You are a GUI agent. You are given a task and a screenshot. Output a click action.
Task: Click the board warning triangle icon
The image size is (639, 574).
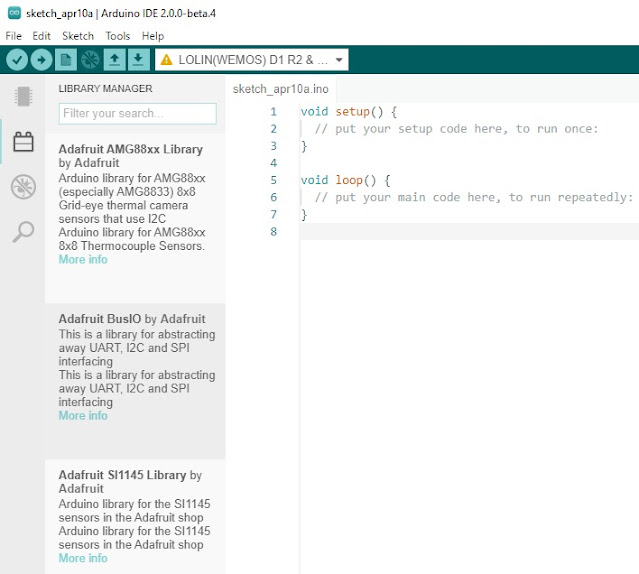point(166,60)
